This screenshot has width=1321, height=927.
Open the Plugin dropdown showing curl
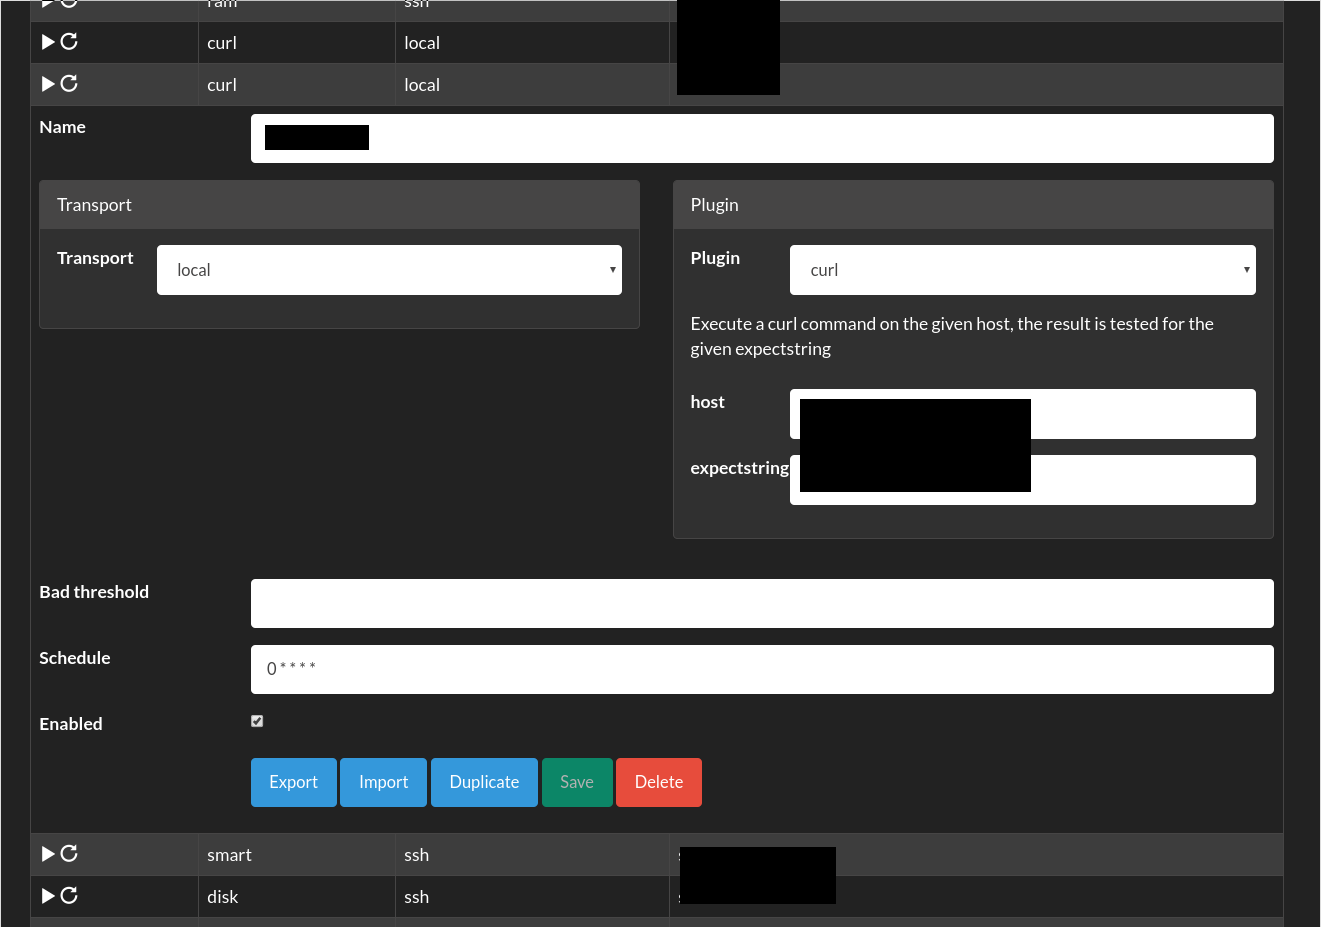click(x=1022, y=270)
